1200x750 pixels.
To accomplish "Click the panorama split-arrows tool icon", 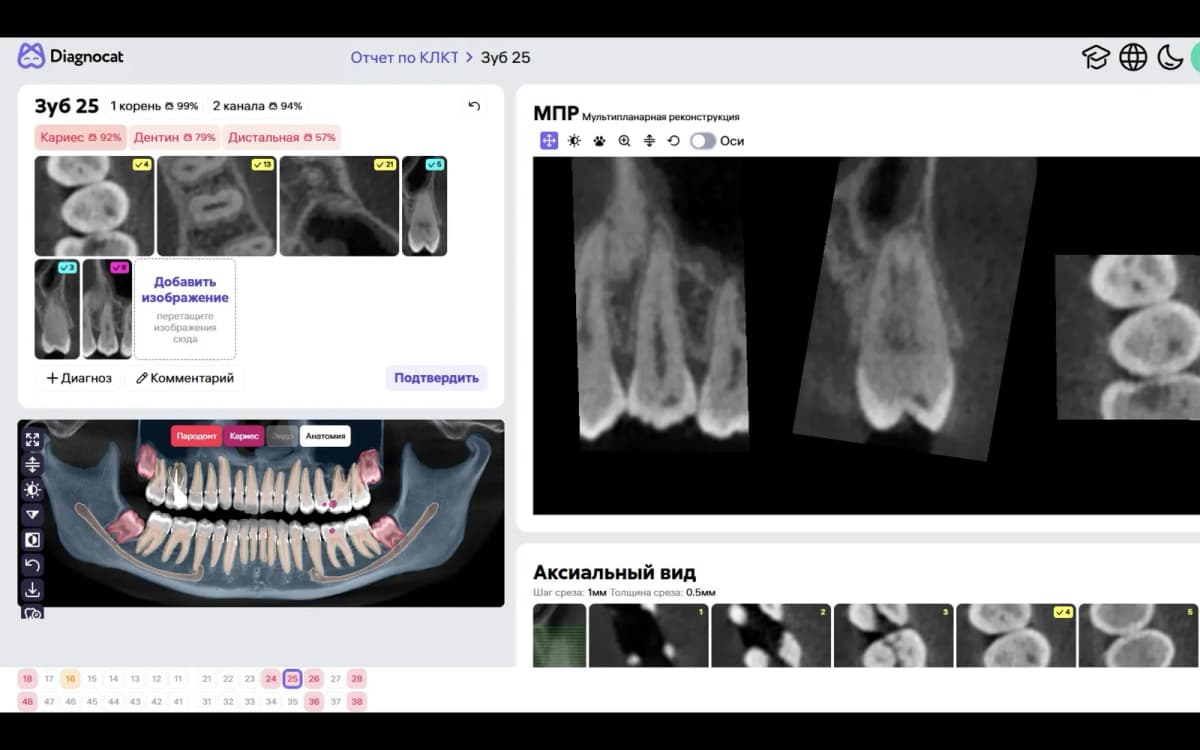I will point(33,464).
